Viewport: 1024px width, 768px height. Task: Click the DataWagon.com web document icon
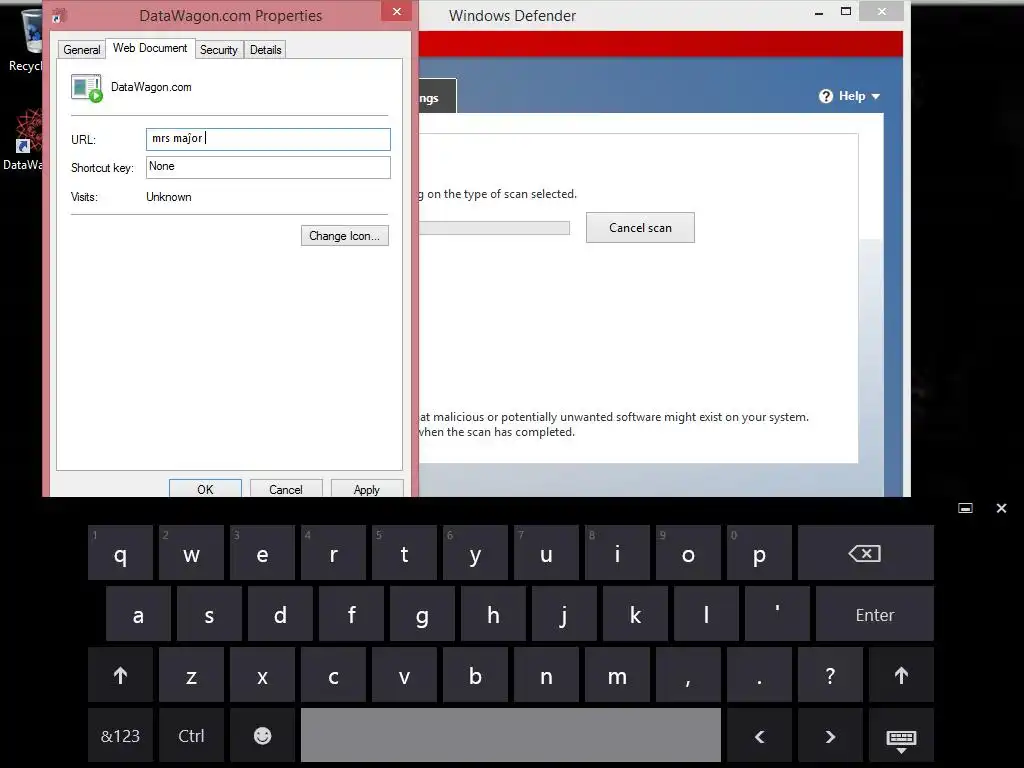(87, 88)
